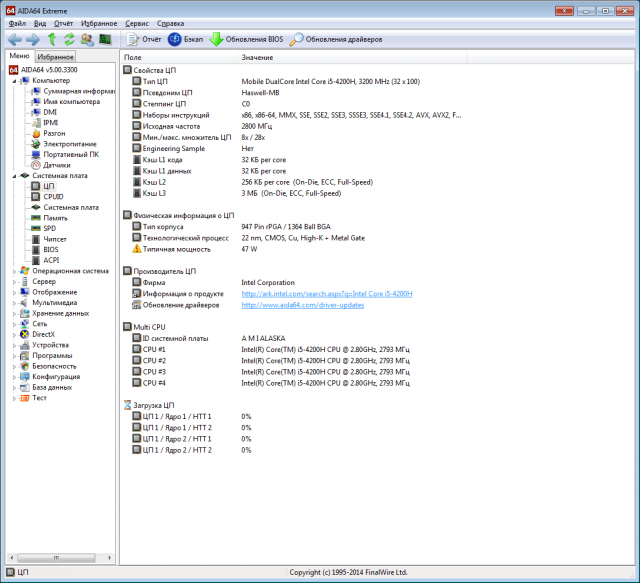Viewport: 640px width, 583px height.
Task: Open the Отчёт report toolbar button
Action: (x=144, y=40)
